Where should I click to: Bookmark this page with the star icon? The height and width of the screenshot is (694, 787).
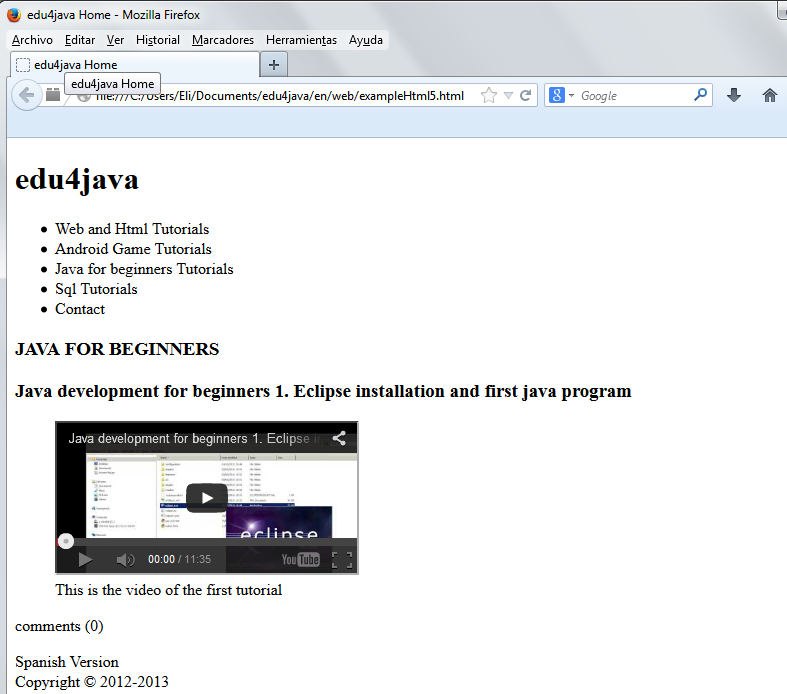(488, 95)
